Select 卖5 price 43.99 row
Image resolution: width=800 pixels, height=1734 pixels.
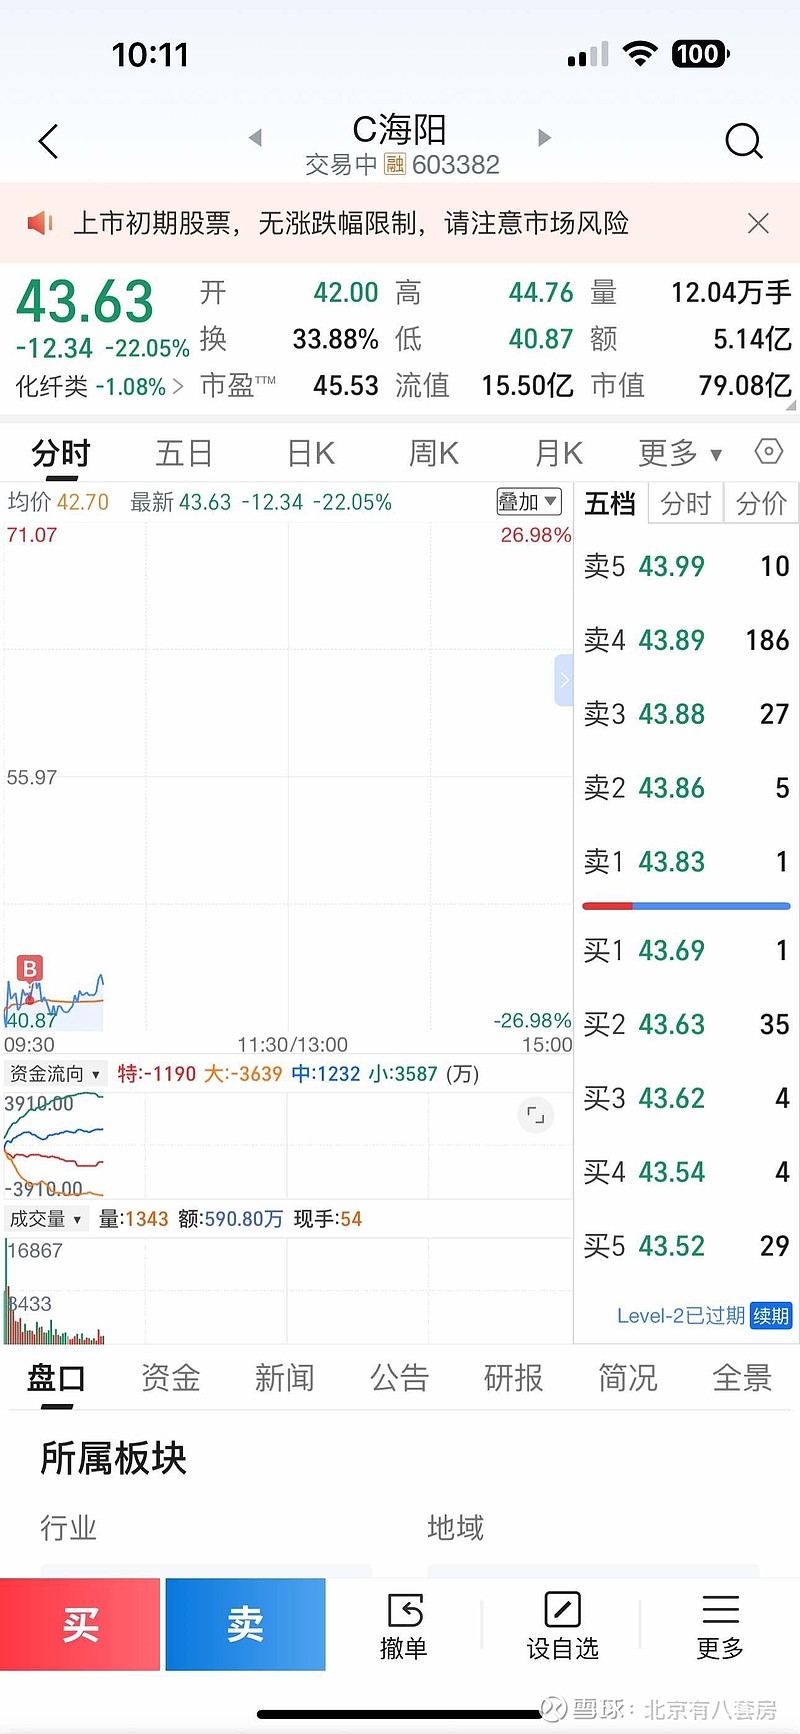686,566
